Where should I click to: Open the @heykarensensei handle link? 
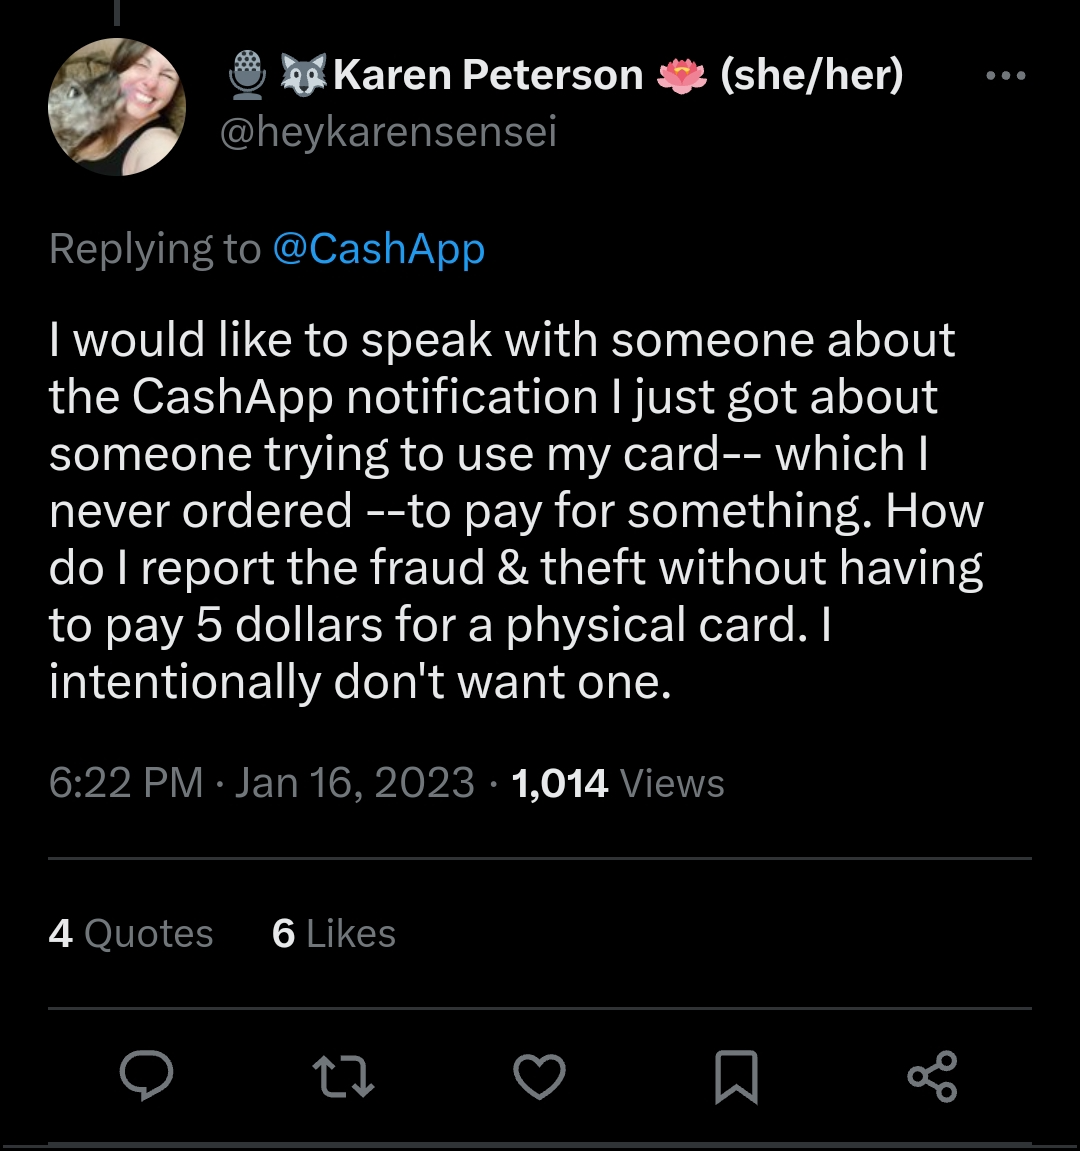390,130
